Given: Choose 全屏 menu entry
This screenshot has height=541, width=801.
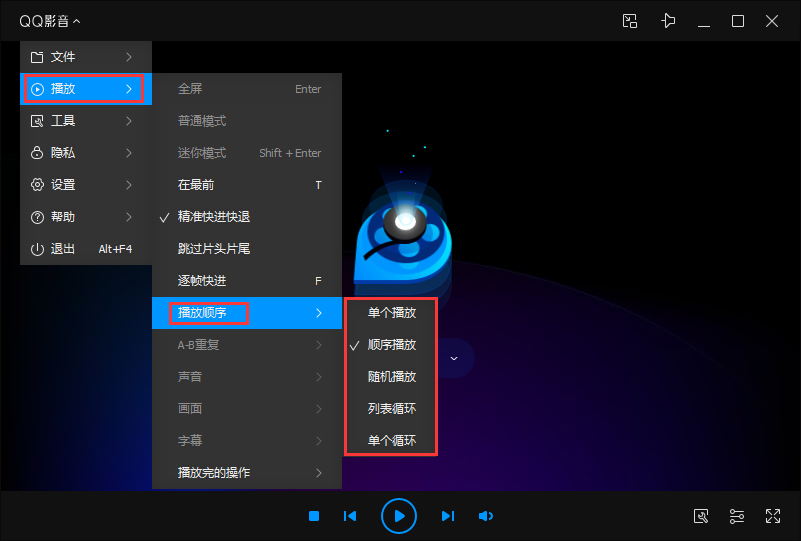Looking at the screenshot, I should pos(247,89).
